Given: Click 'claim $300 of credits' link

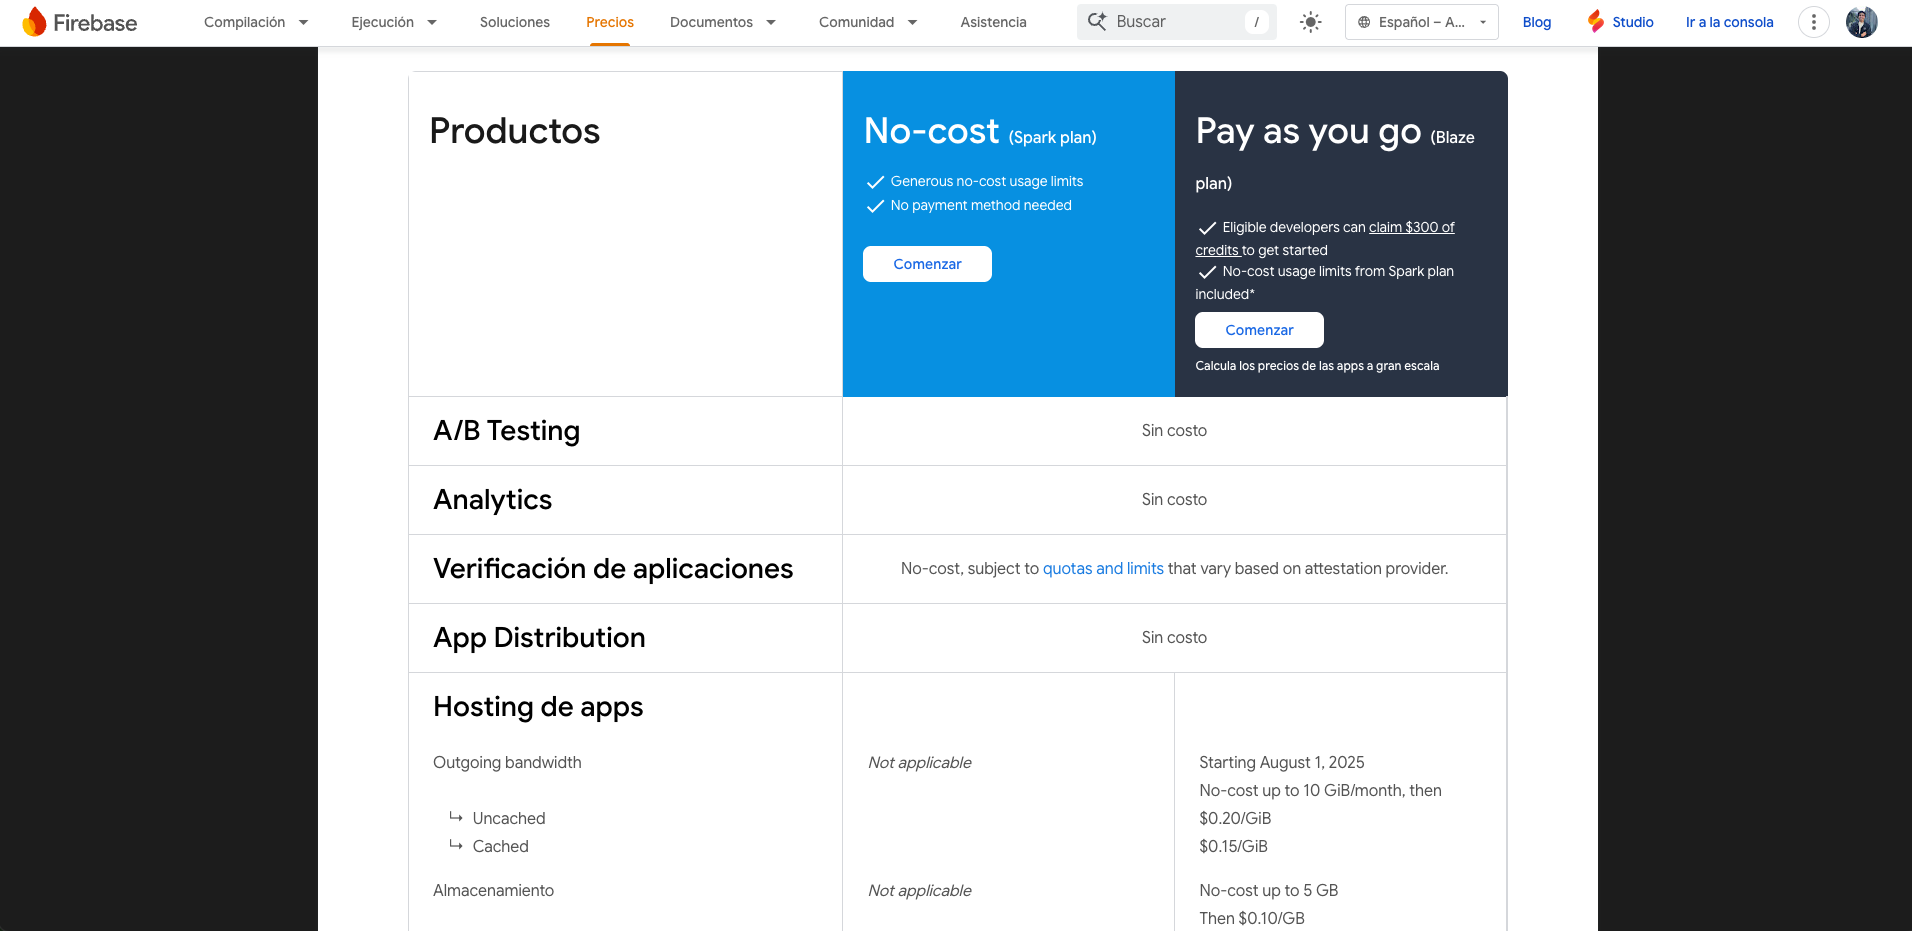Looking at the screenshot, I should pyautogui.click(x=1411, y=227).
